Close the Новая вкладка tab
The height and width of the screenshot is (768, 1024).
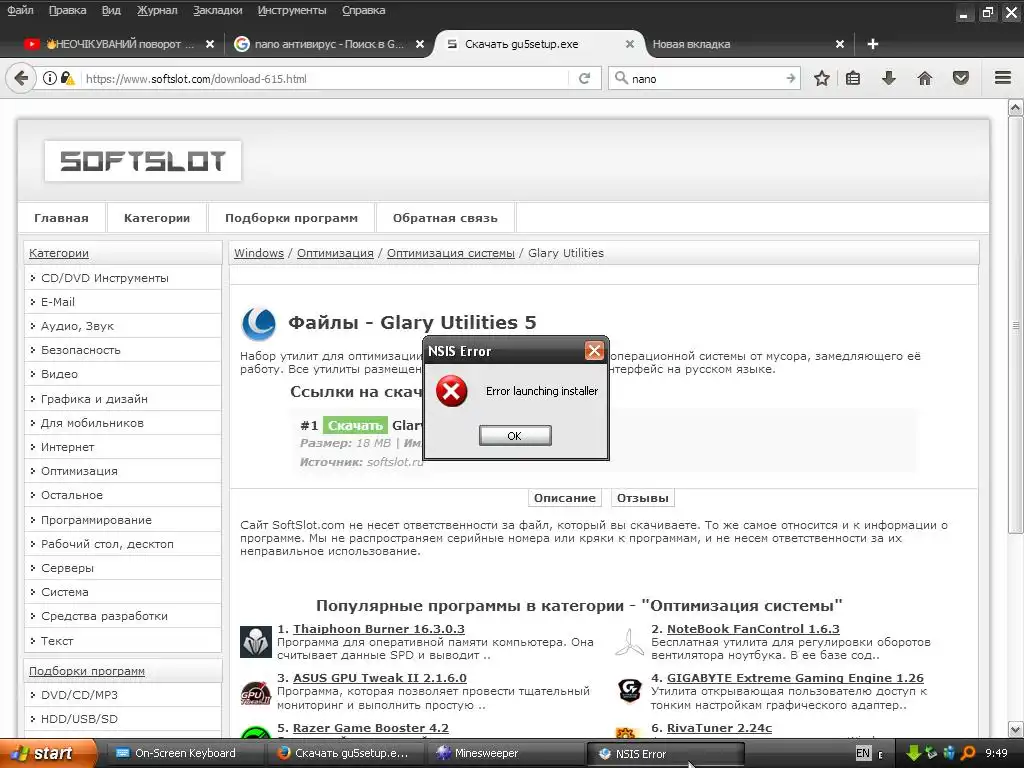point(840,44)
